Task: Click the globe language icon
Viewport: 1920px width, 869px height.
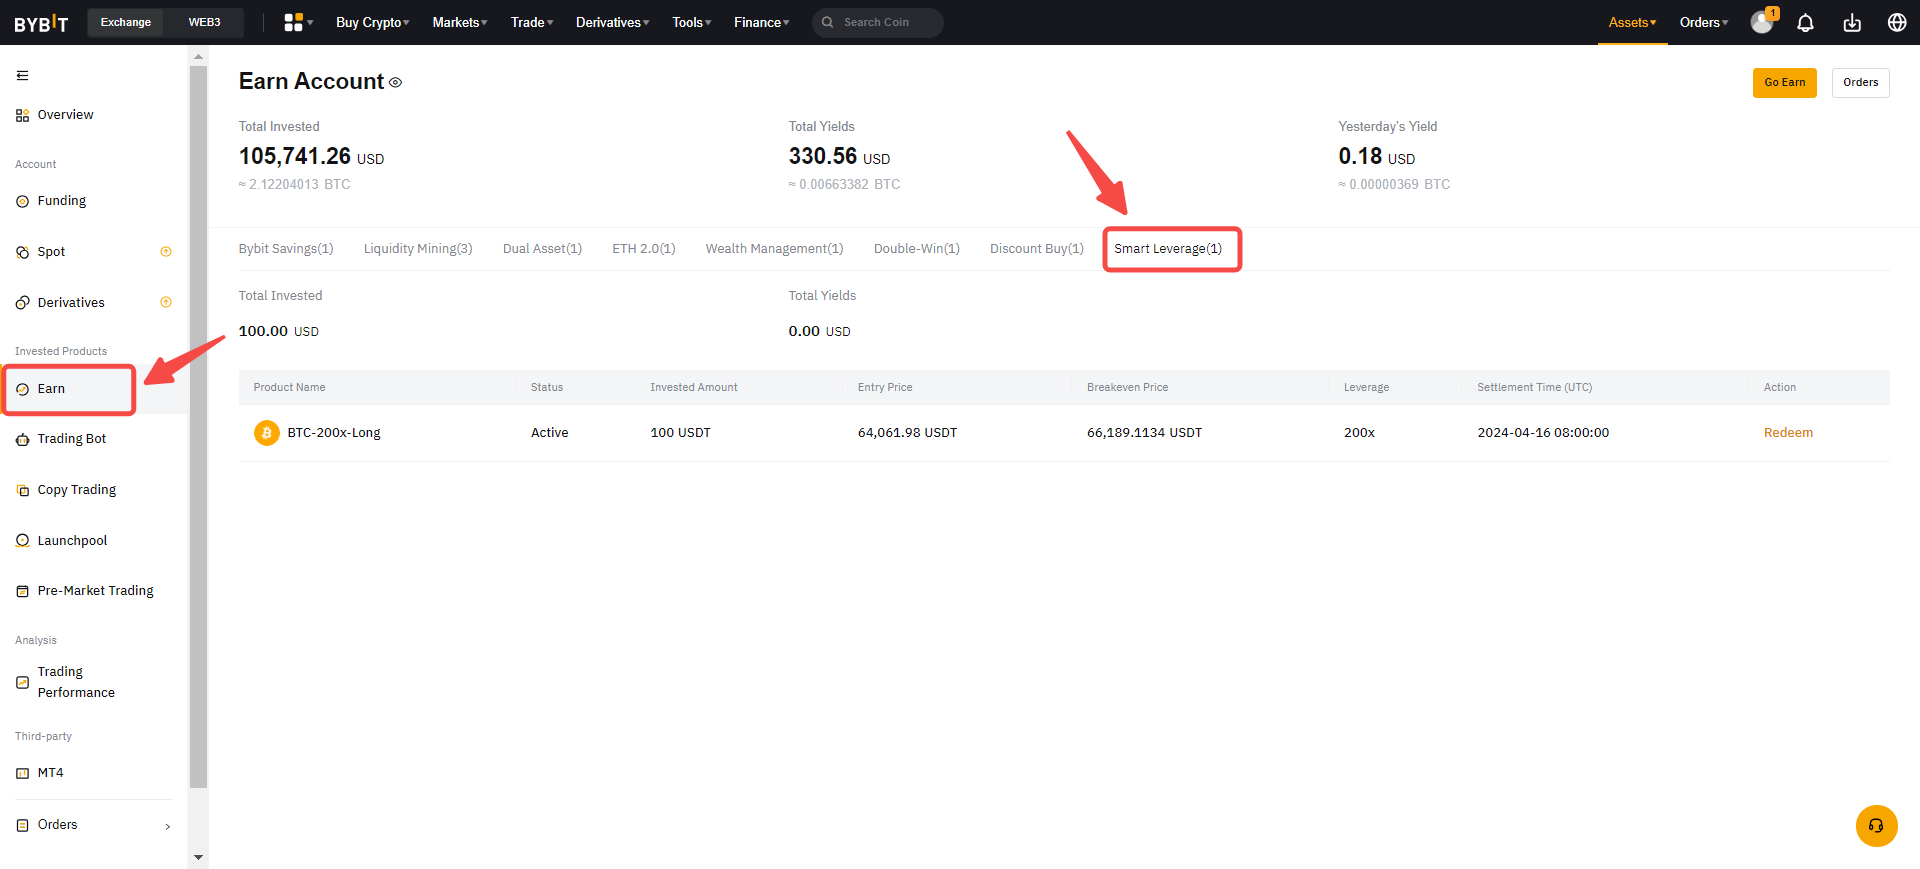Action: pyautogui.click(x=1897, y=23)
